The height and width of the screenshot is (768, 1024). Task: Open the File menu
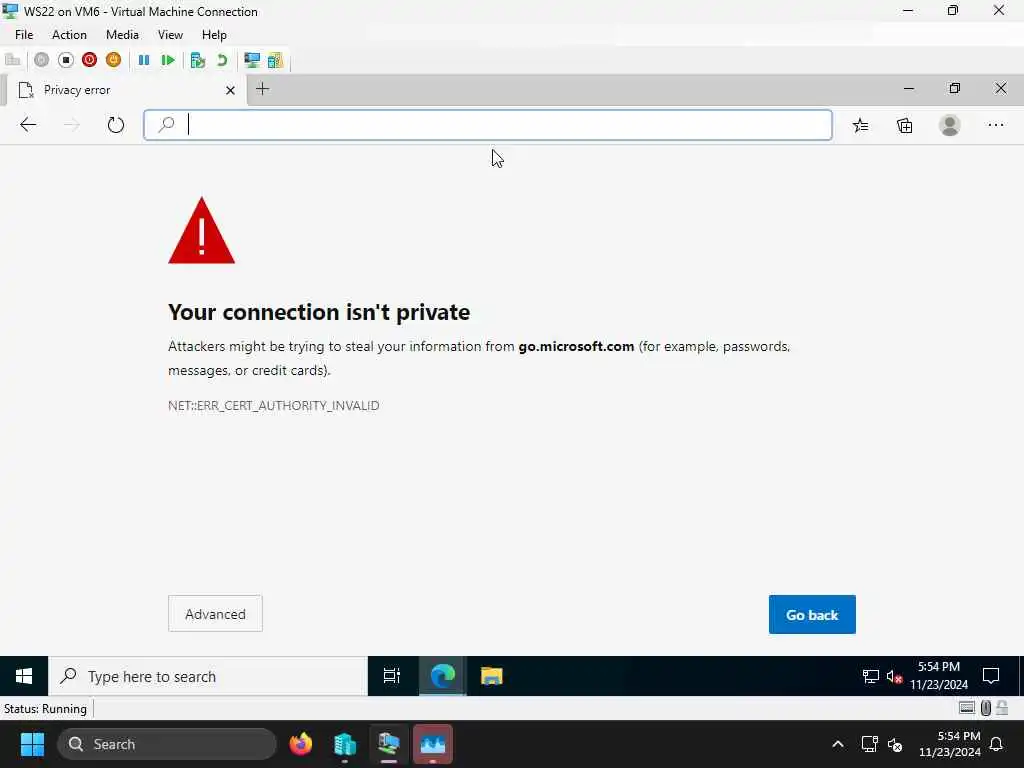[24, 35]
